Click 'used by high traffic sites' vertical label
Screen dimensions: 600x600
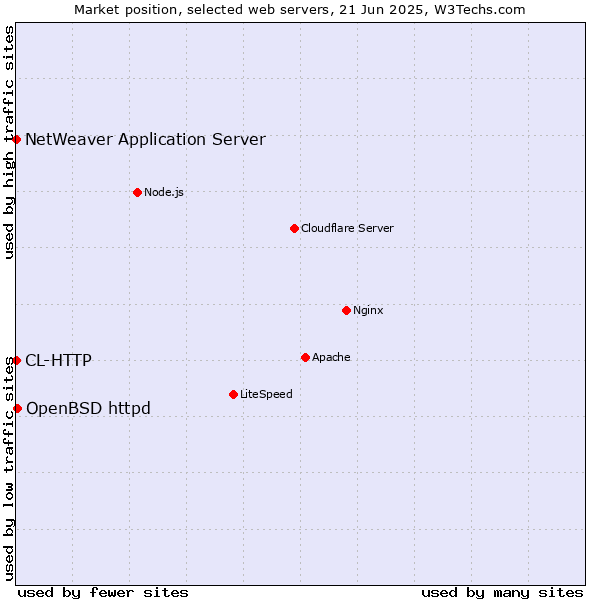(9, 142)
